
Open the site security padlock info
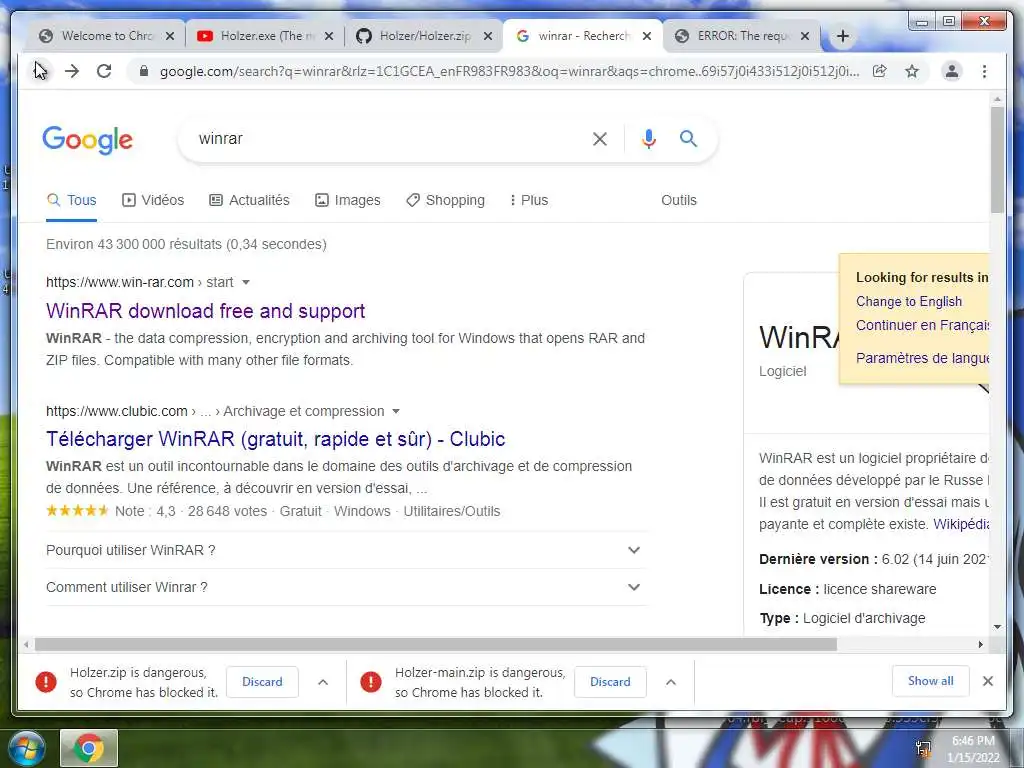144,71
